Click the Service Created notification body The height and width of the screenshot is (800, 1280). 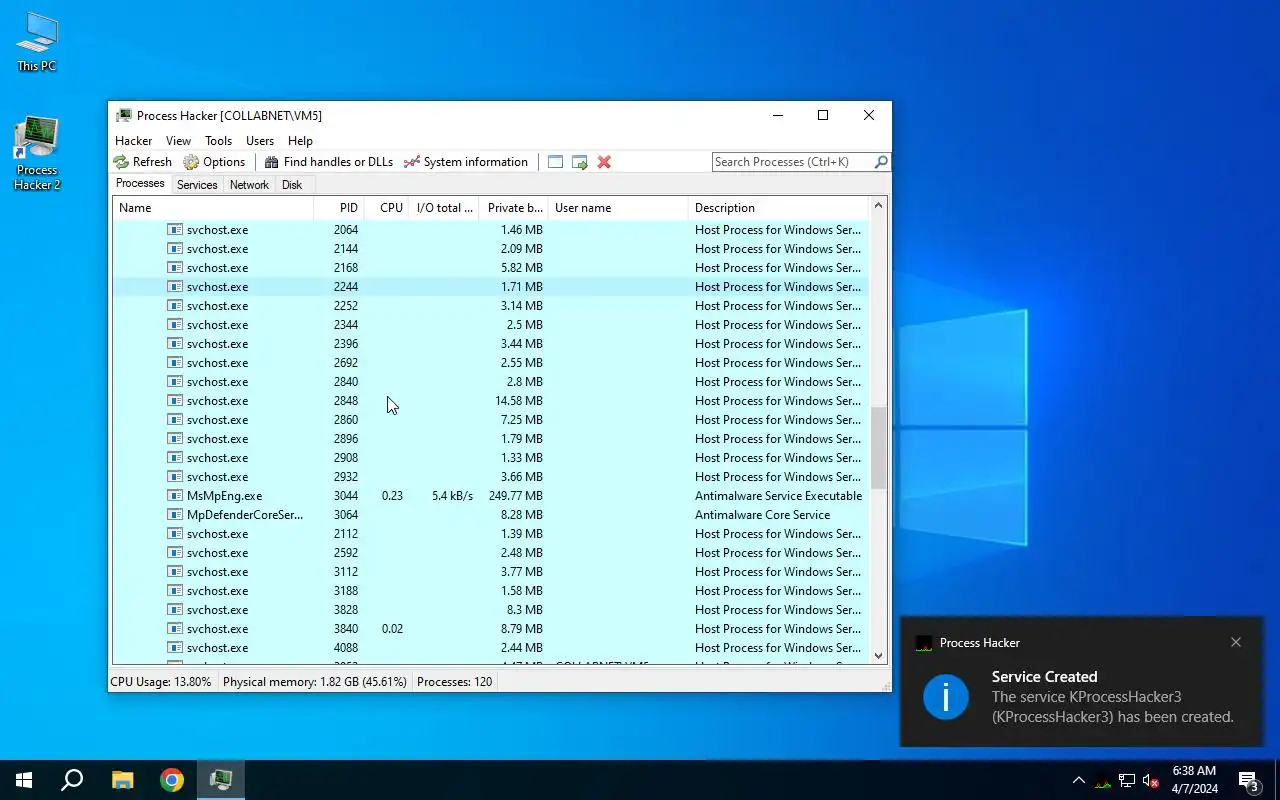point(1112,697)
